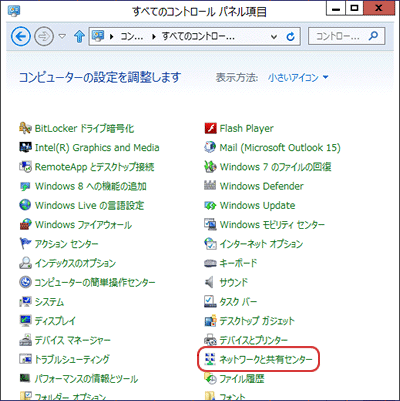Open the インターネット オプション link
The image size is (400, 401).
261,244
